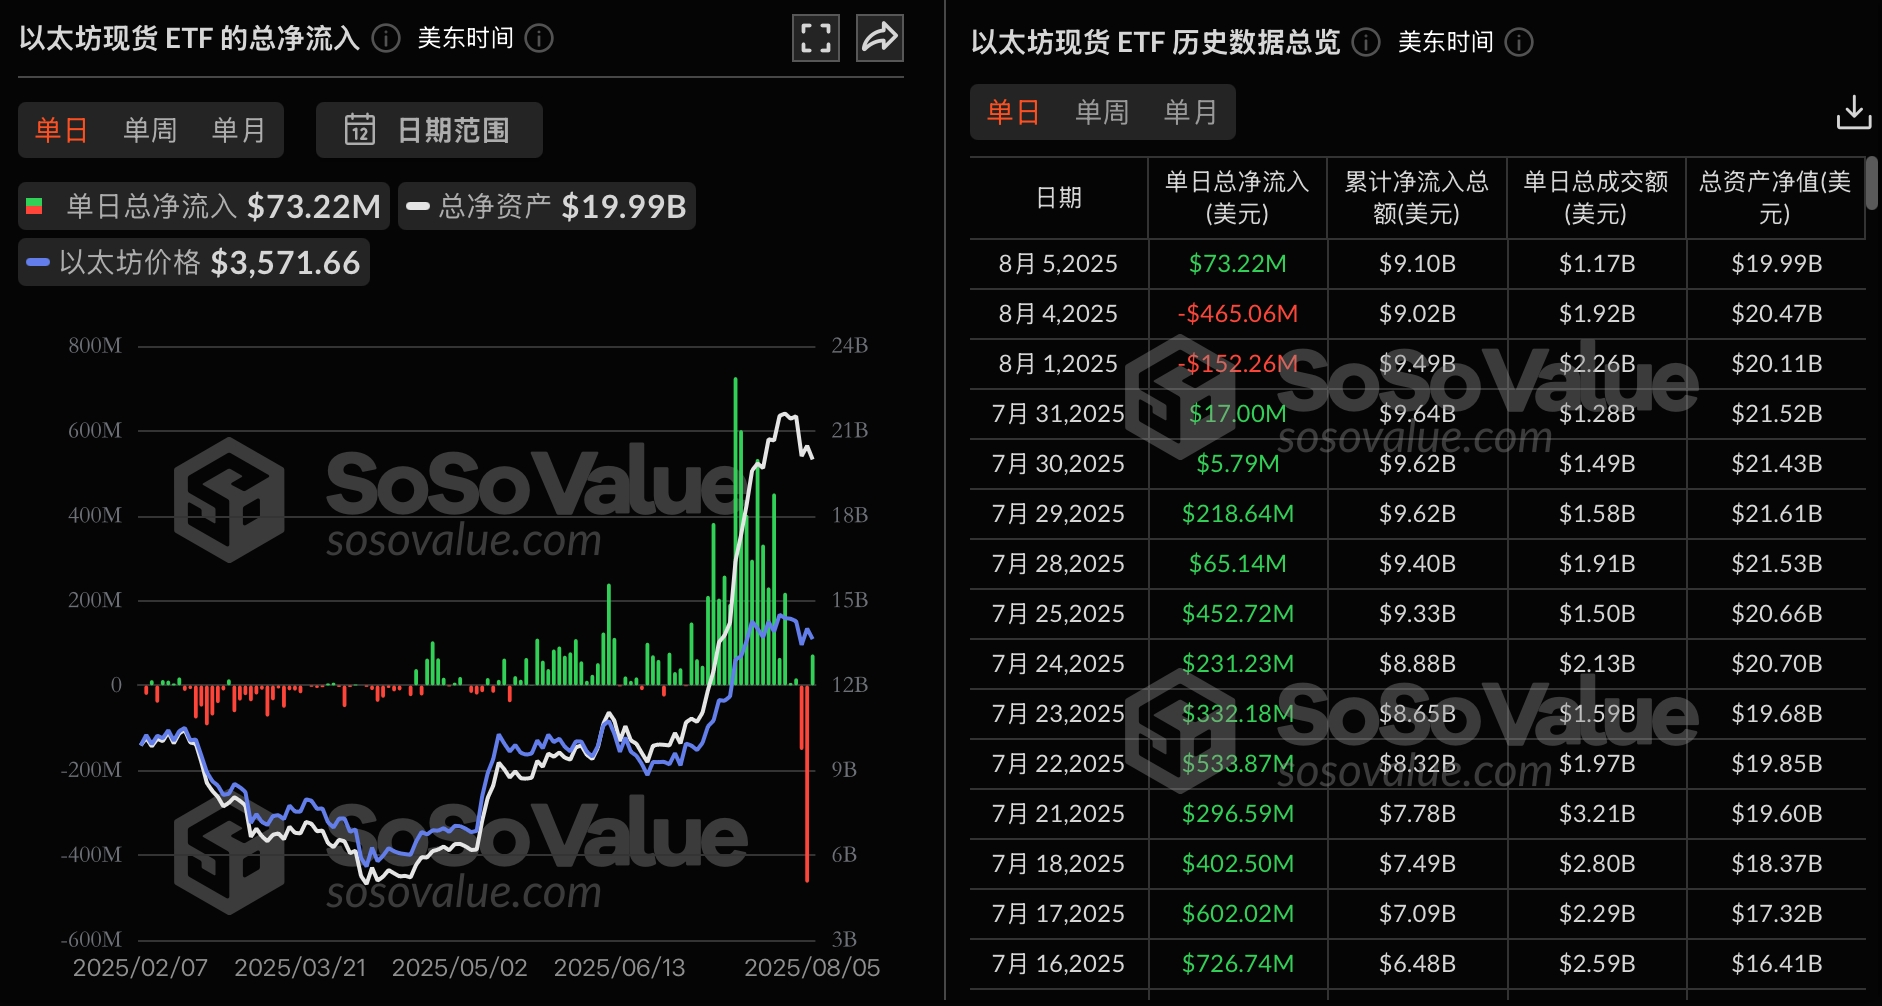The image size is (1882, 1006).
Task: Click the 7月 28,2025 date cell
Action: [1058, 564]
